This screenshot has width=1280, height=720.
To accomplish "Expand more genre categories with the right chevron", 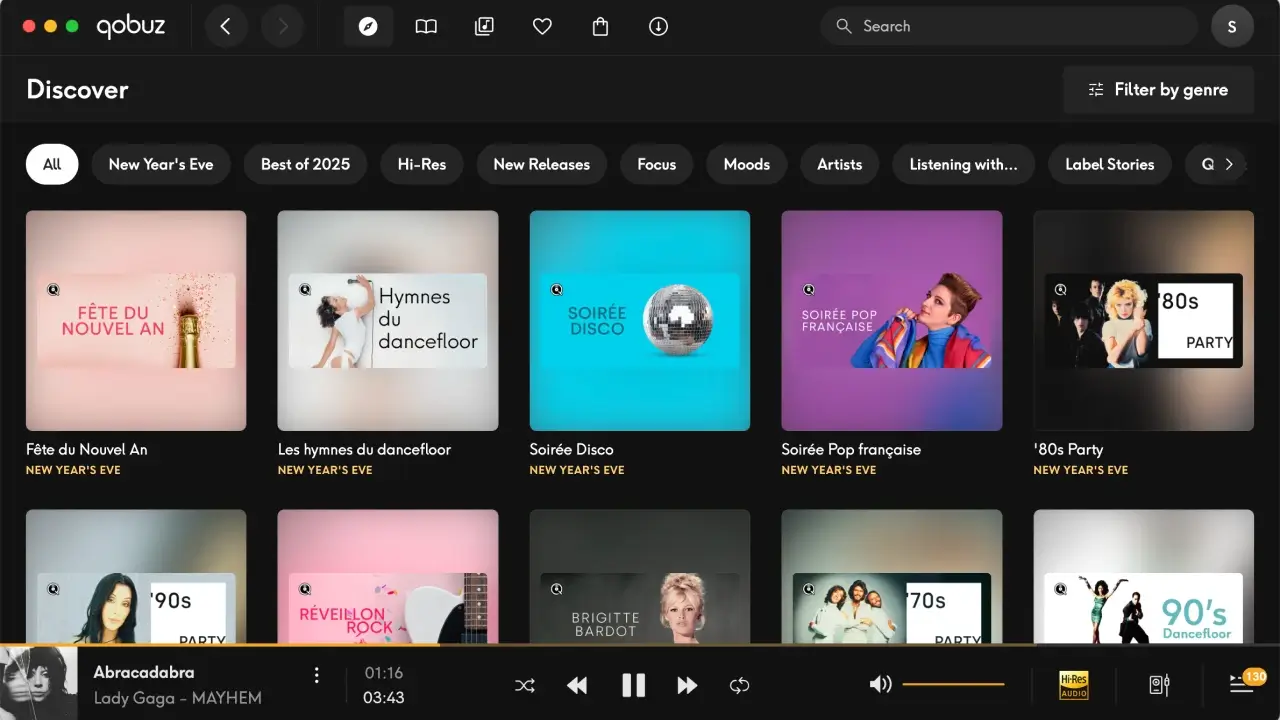I will coord(1230,163).
